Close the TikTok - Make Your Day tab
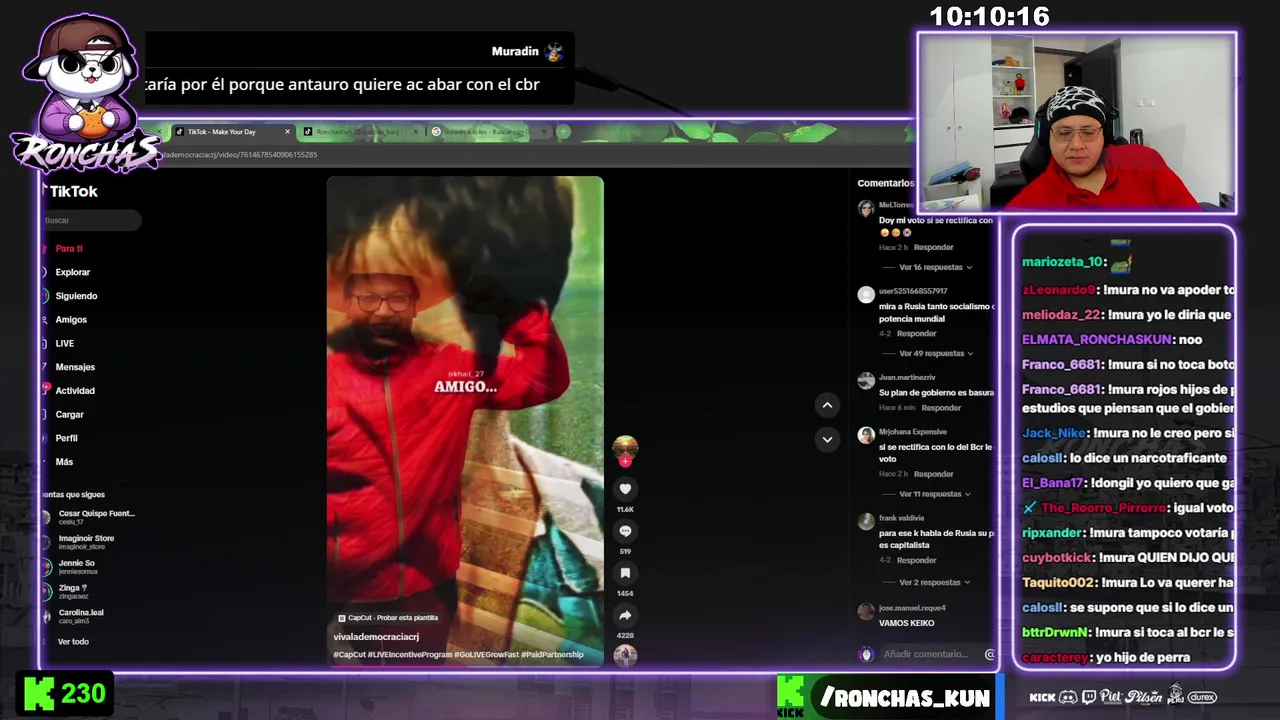The height and width of the screenshot is (720, 1280). coord(287,132)
